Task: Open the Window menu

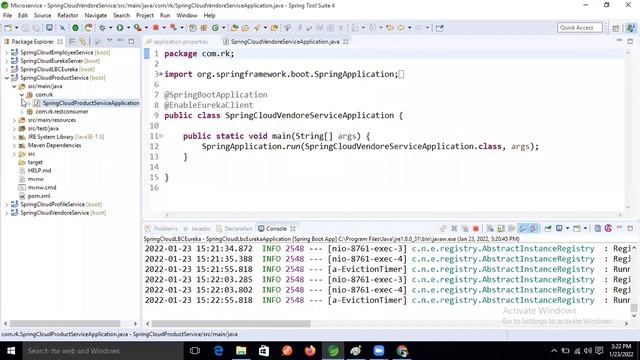Action: (187, 15)
